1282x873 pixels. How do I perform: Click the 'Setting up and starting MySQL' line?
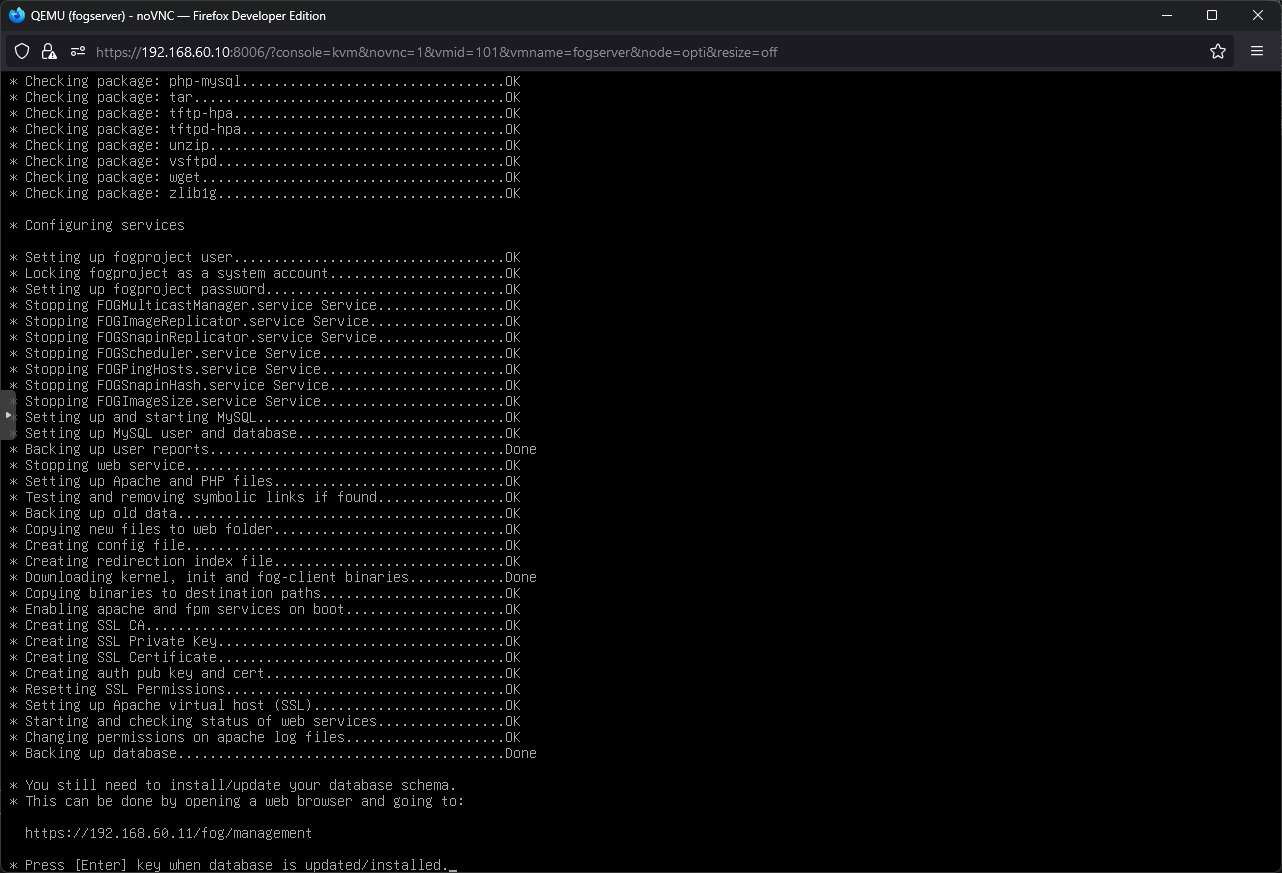(265, 417)
